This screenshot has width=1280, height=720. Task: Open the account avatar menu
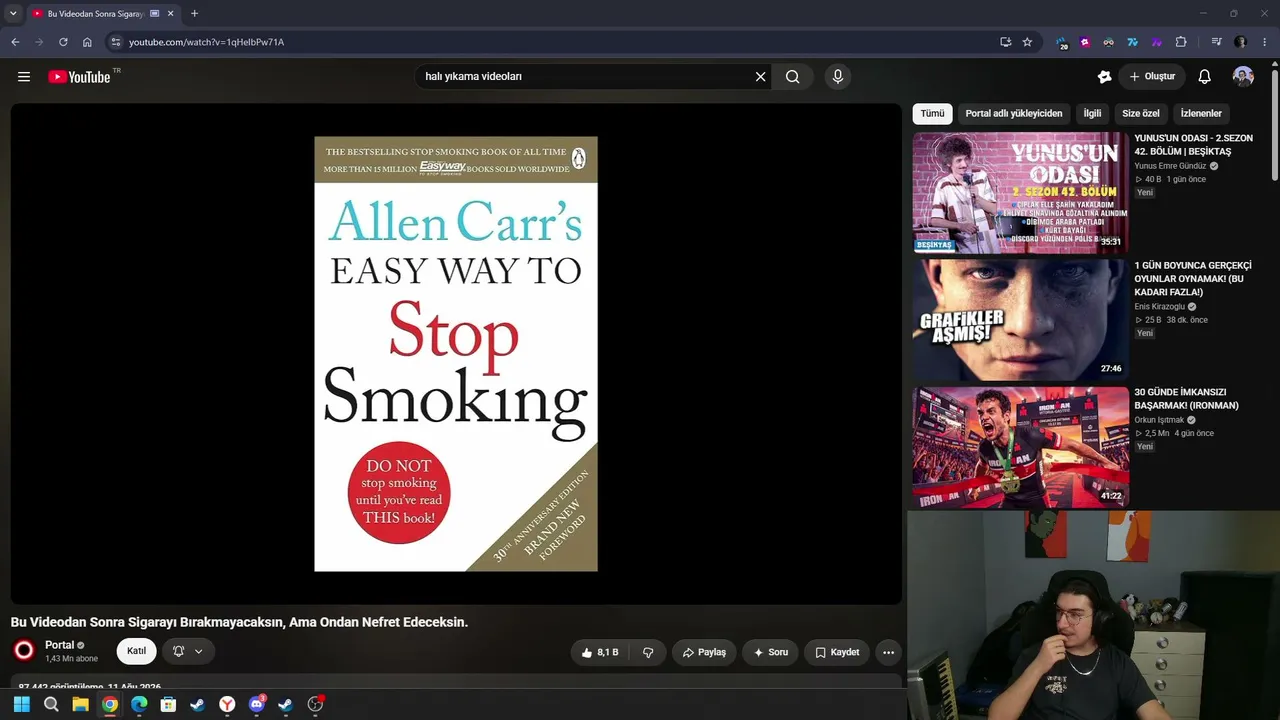coord(1243,77)
